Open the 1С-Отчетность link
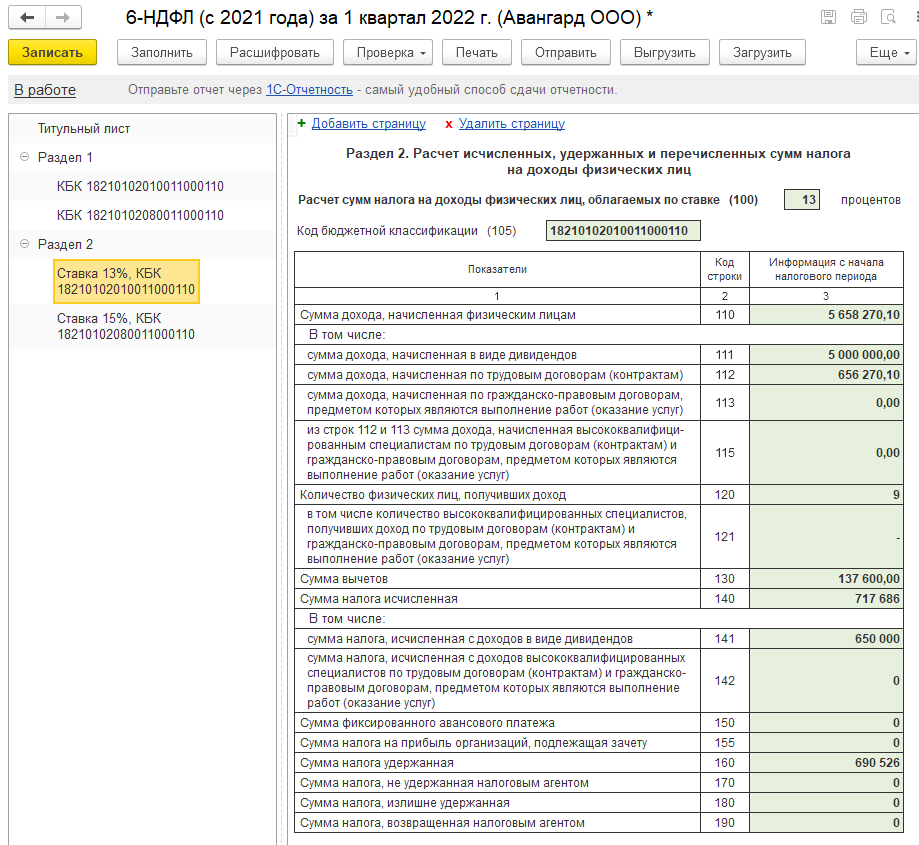Screen dimensions: 919x845 click(309, 90)
